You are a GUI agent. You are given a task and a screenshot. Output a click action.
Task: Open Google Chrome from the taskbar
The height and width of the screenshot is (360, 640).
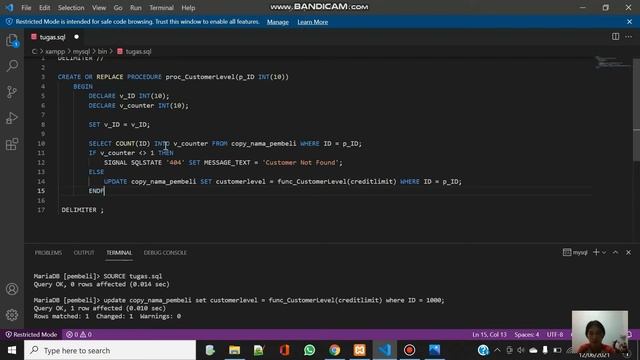(334, 350)
